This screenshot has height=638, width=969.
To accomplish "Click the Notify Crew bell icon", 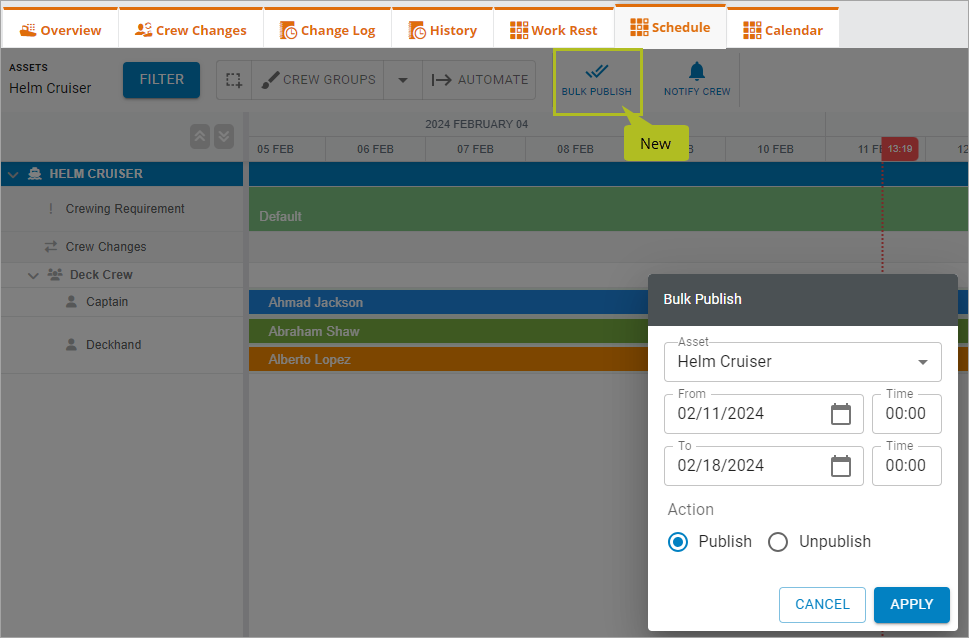I will click(x=697, y=71).
